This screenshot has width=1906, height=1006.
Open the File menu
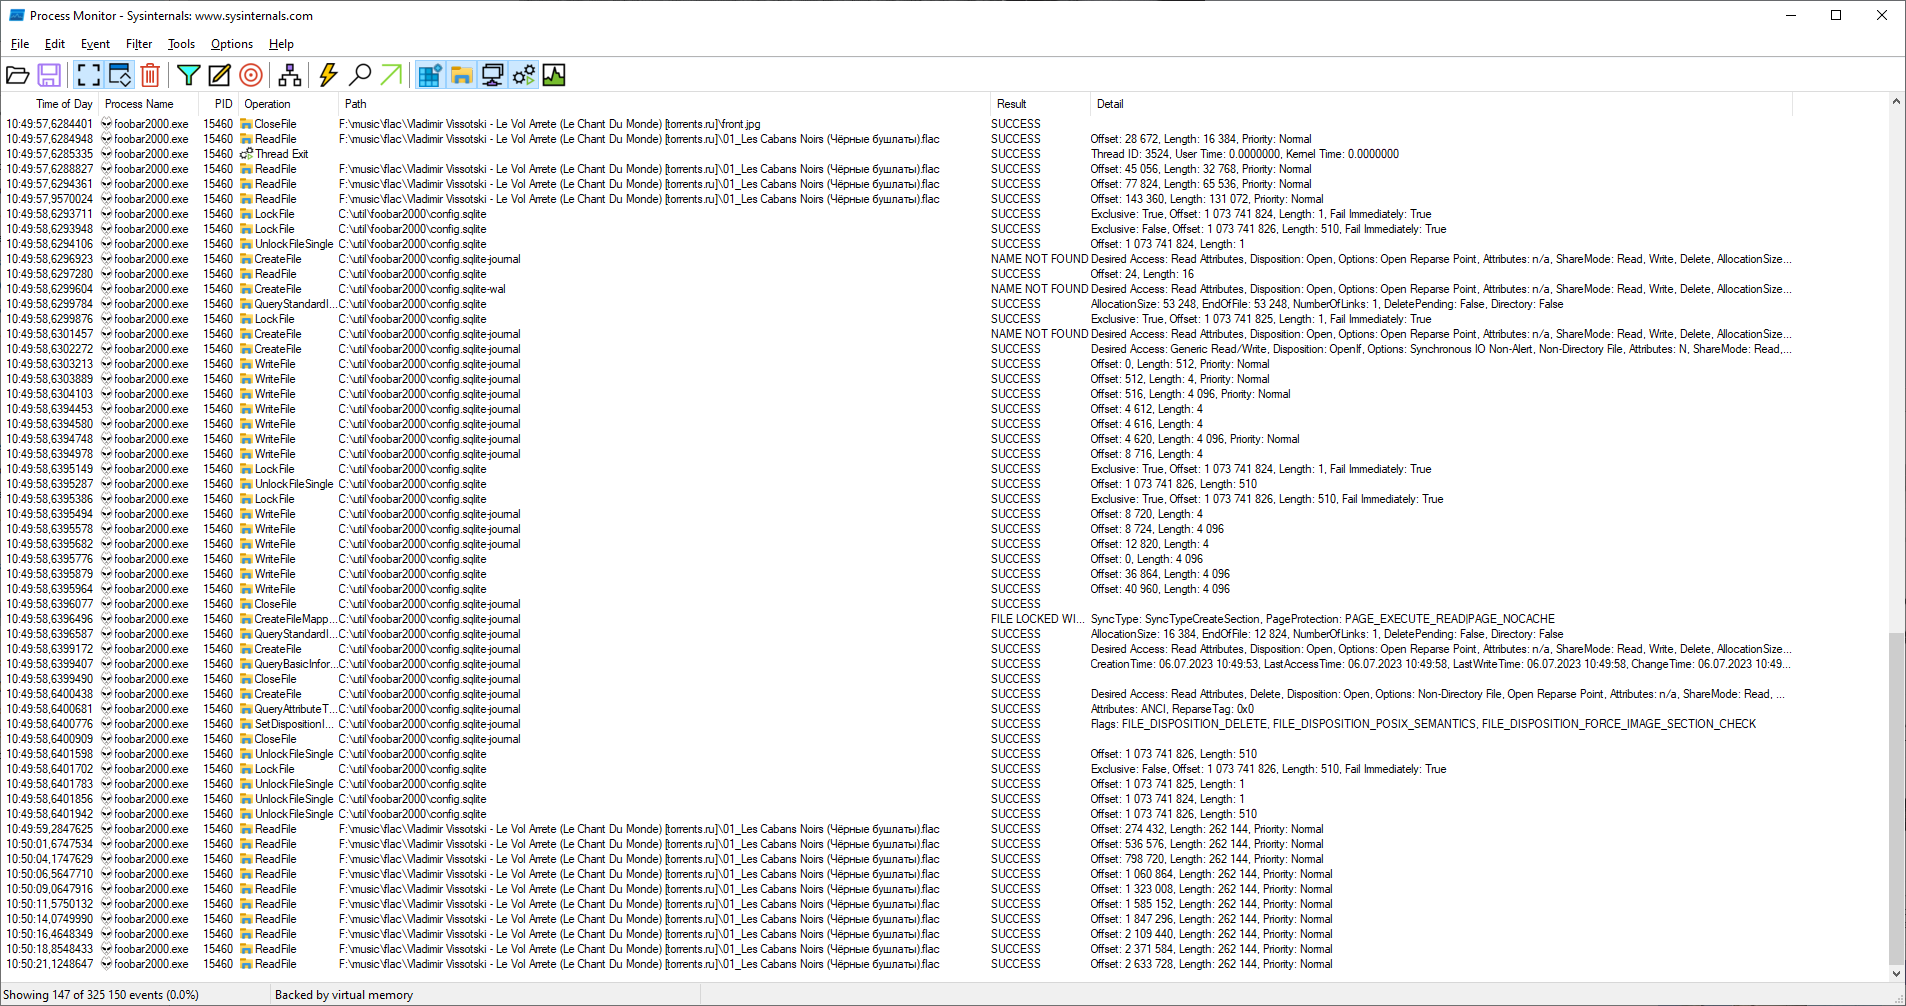click(20, 44)
